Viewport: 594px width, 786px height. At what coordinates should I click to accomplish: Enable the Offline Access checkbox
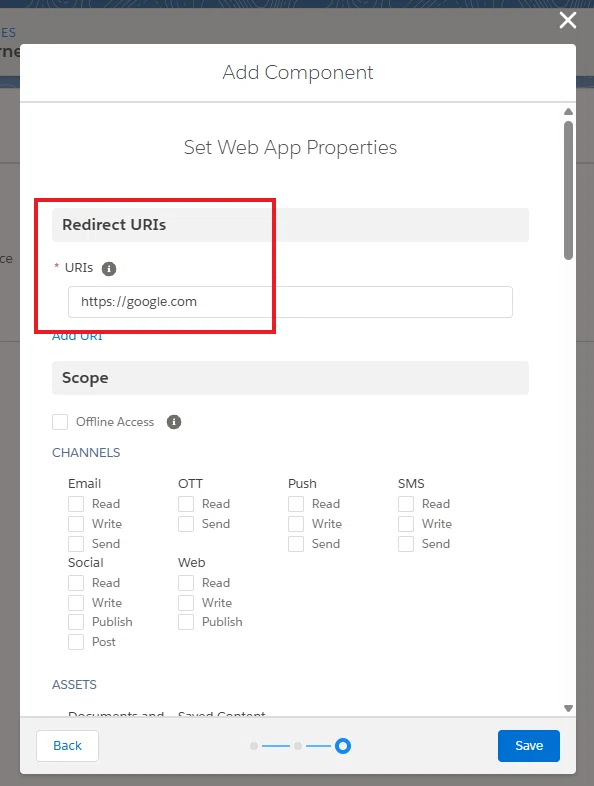coord(60,422)
